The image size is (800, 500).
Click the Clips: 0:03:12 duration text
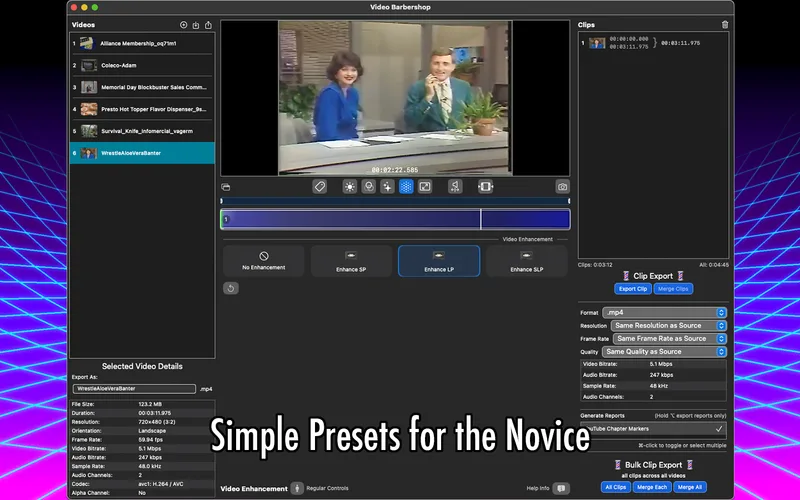click(x=595, y=265)
